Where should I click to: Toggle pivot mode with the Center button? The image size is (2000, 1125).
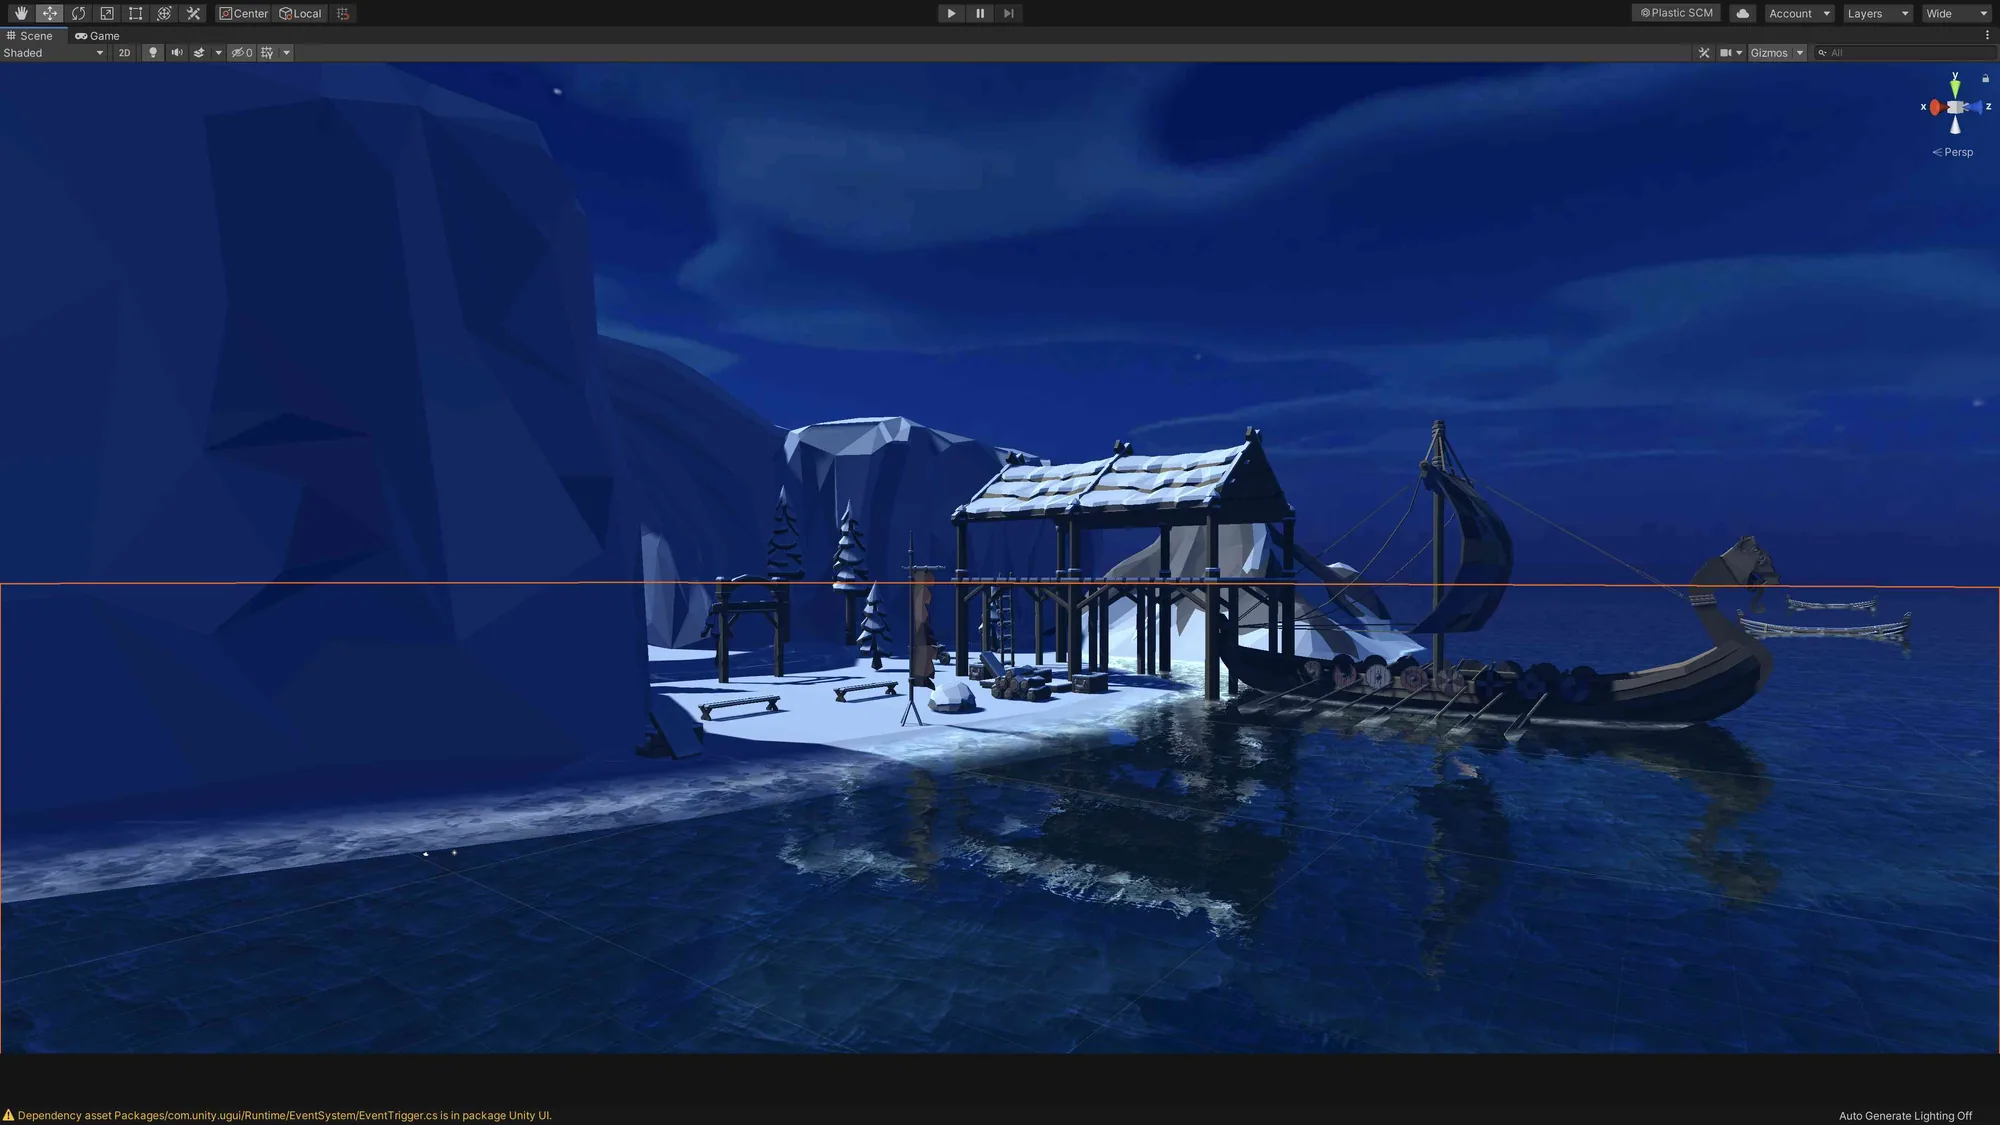click(x=244, y=13)
